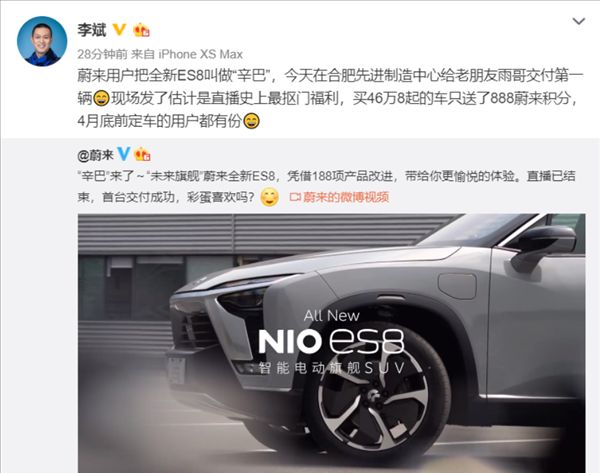600x473 pixels.
Task: Click the laughing emoji after 辆
Action: (101, 98)
